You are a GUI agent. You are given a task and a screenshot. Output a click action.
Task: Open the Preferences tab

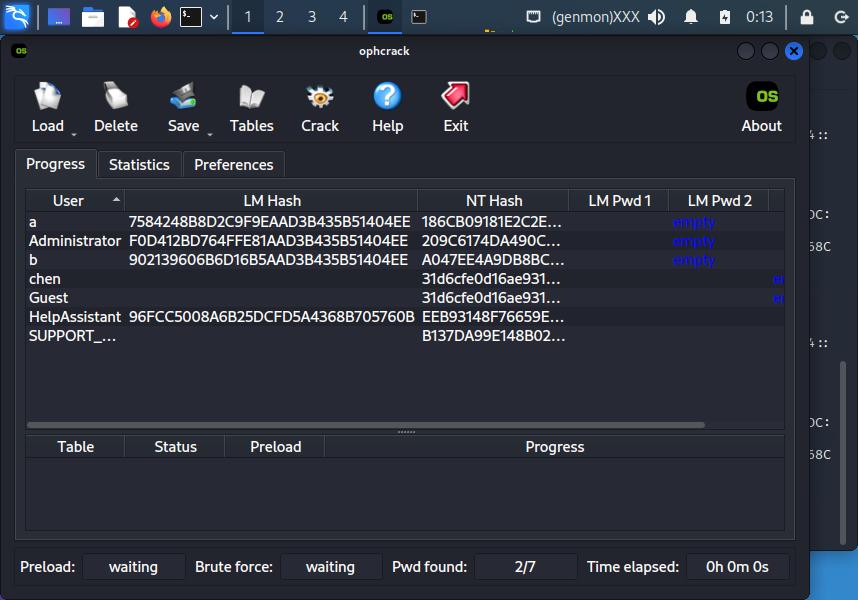pyautogui.click(x=234, y=164)
